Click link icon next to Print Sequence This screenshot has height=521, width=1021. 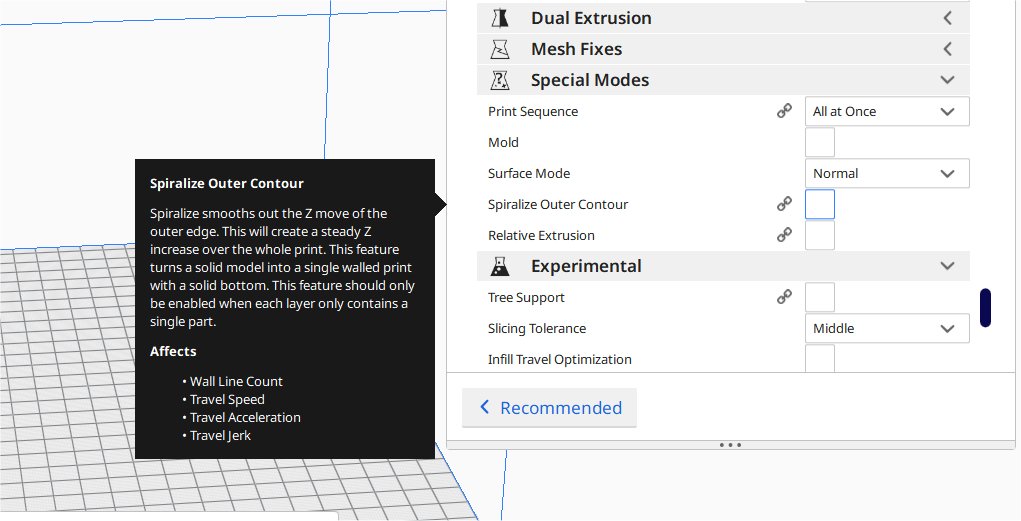[x=785, y=111]
